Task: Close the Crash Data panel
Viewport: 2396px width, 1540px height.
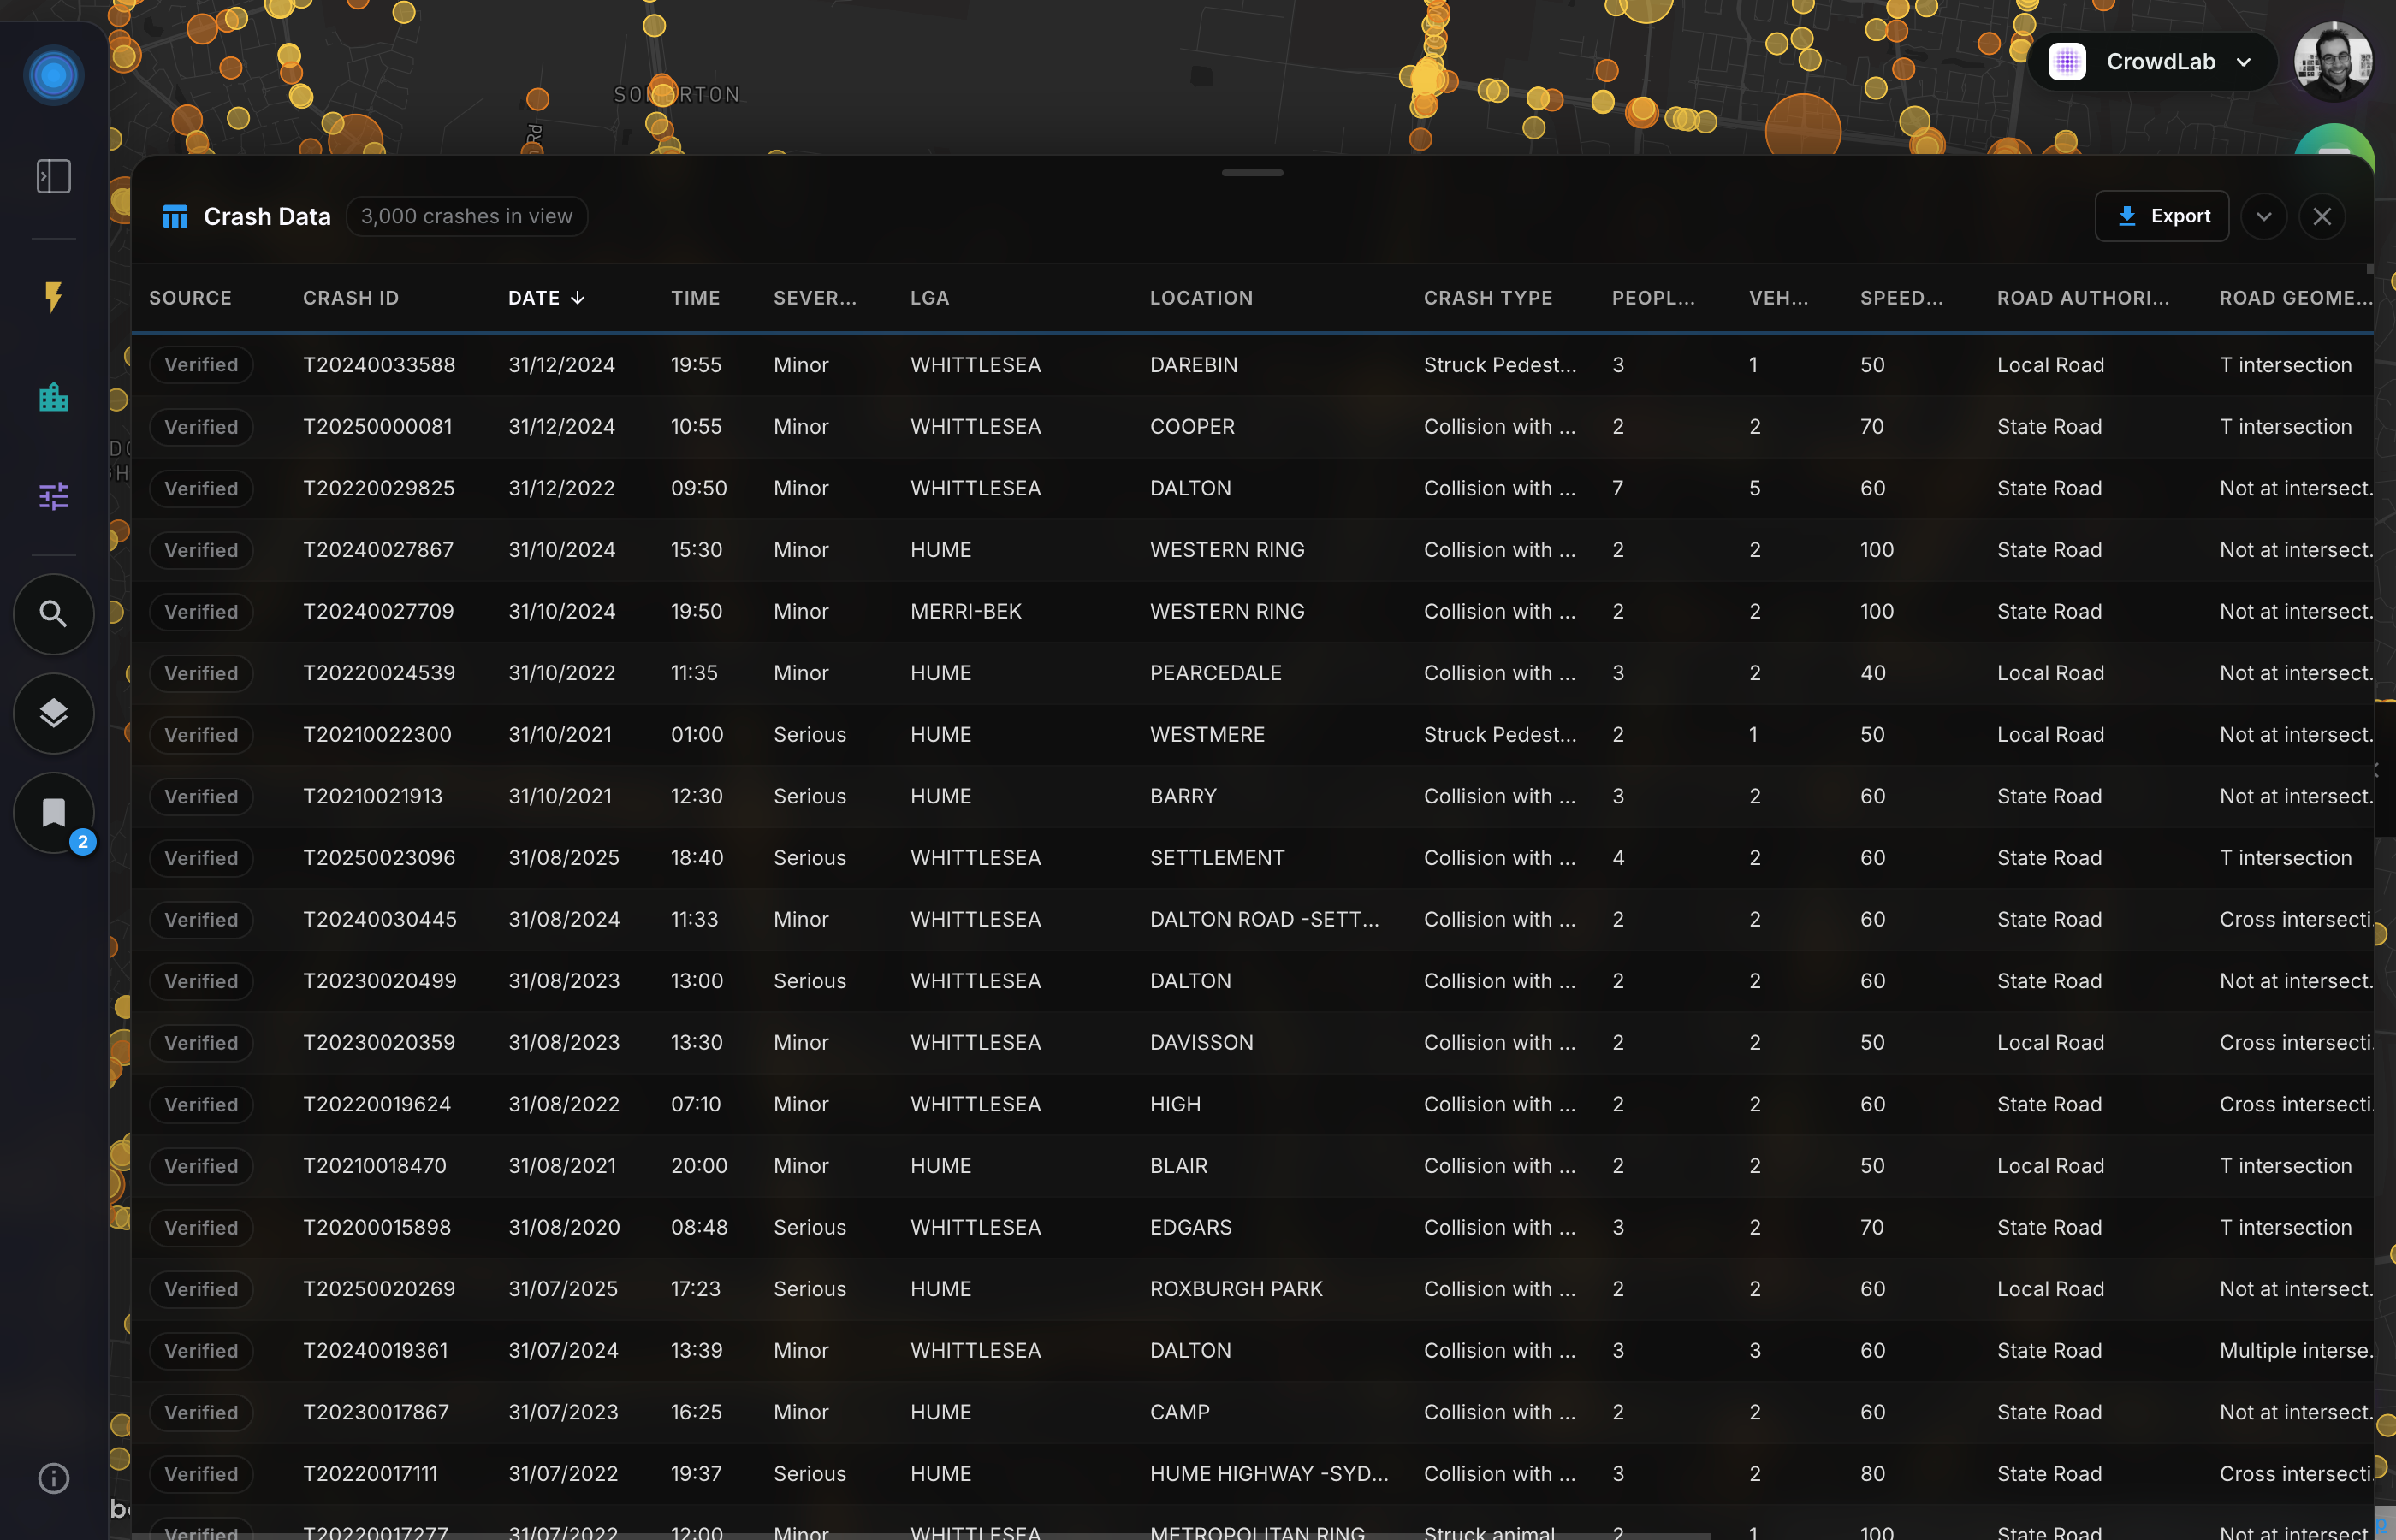Action: pos(2322,217)
